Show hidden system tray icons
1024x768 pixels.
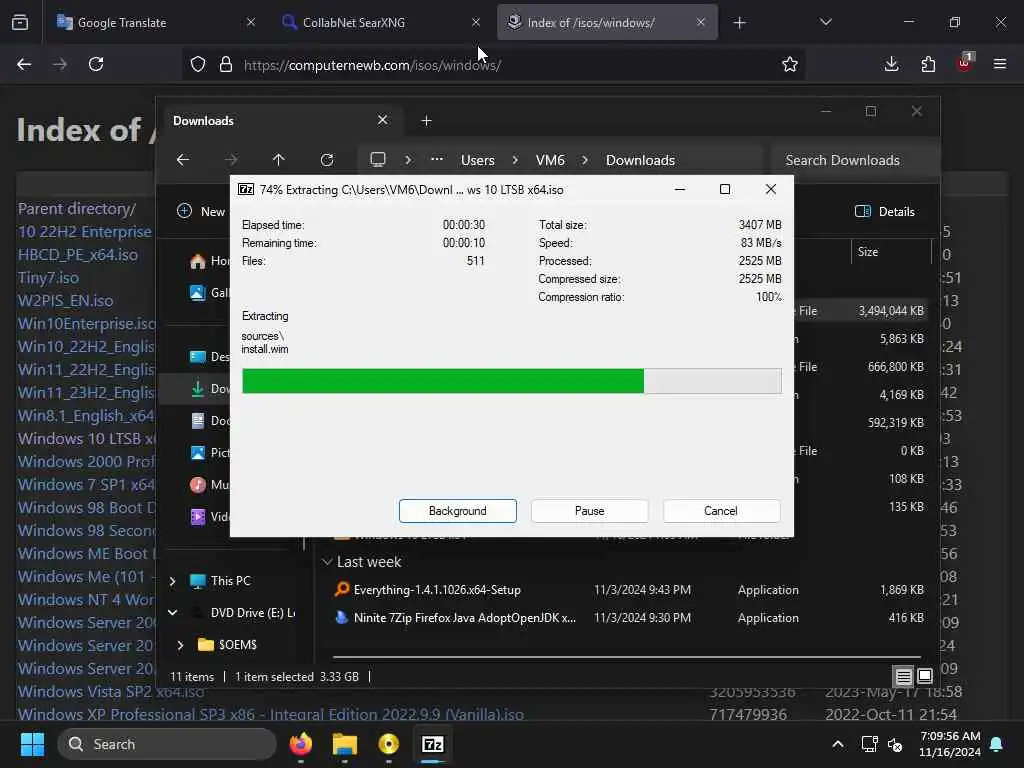(837, 744)
